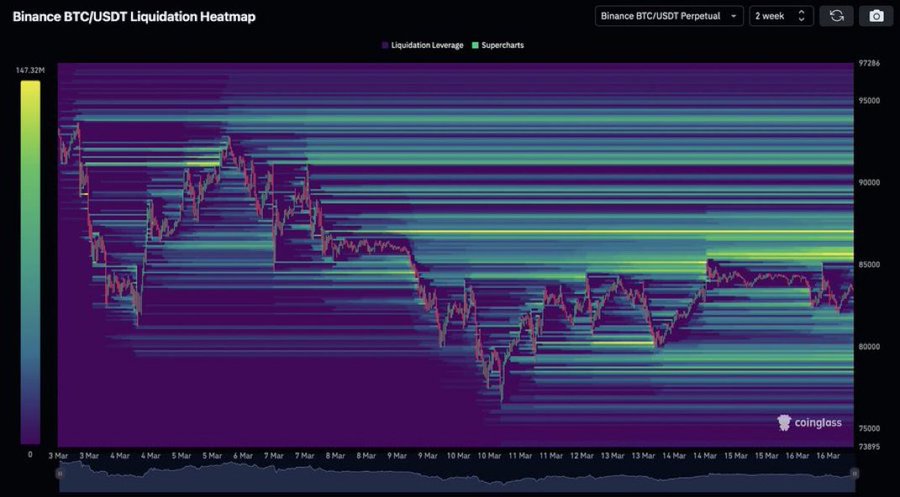900x497 pixels.
Task: Take a chart snapshot with the camera button
Action: point(876,16)
